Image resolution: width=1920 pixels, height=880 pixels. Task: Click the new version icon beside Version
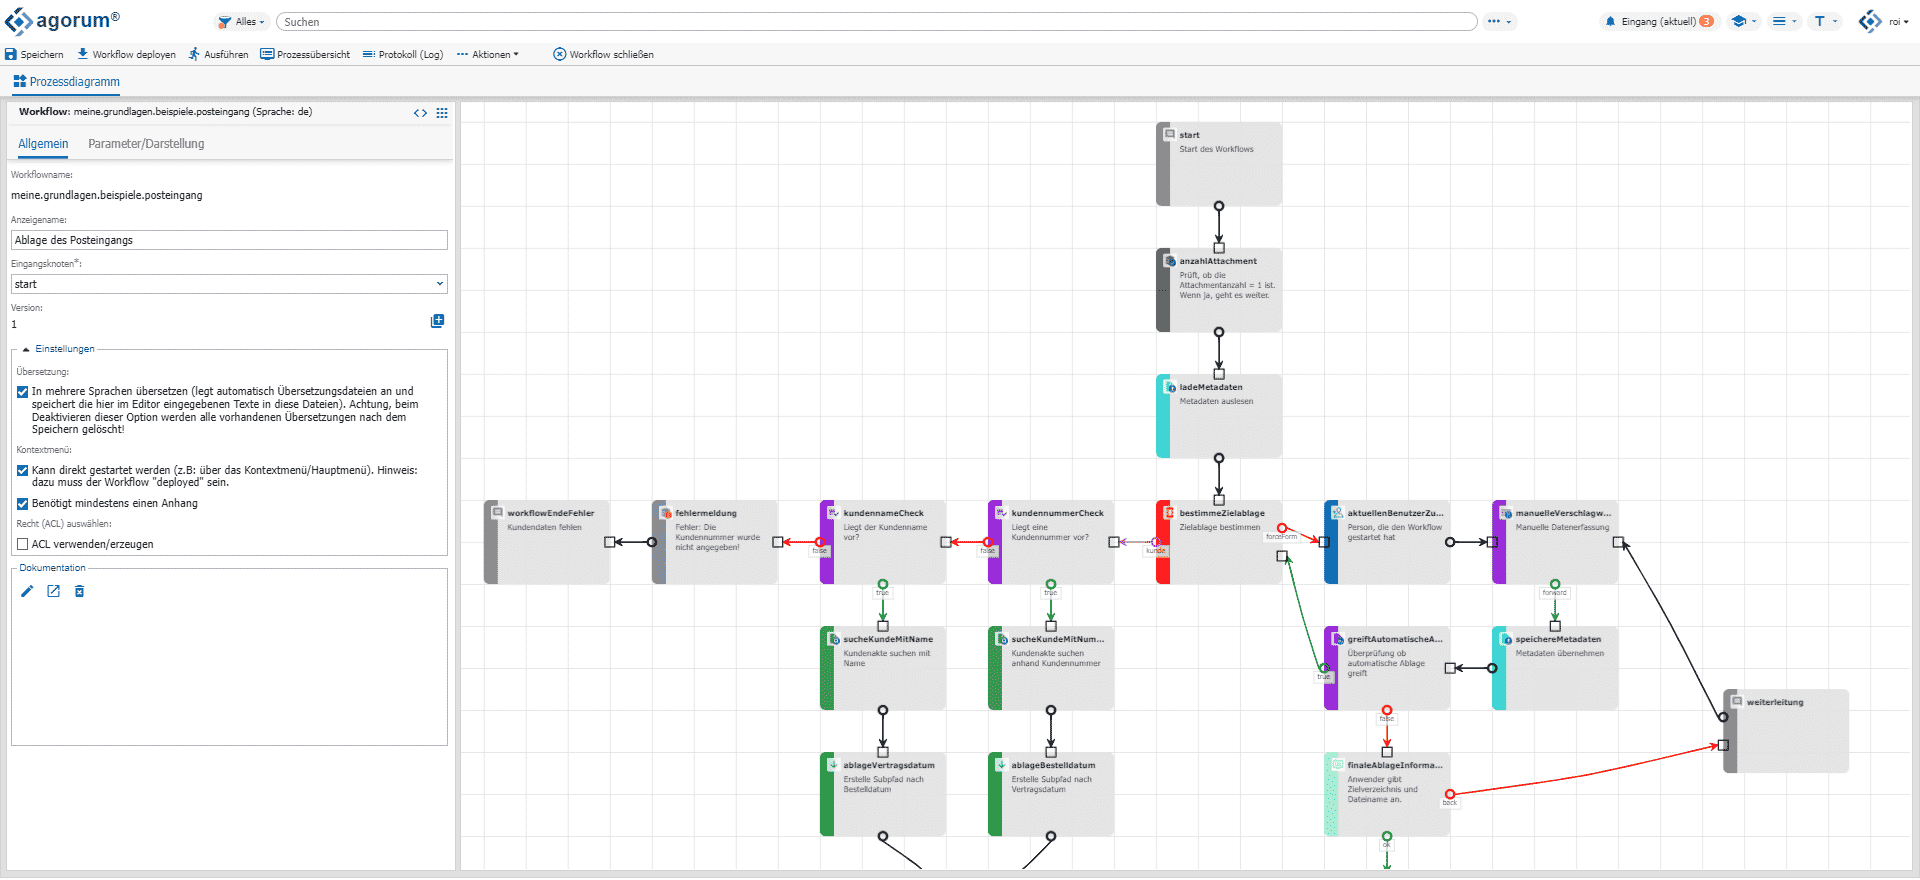pyautogui.click(x=437, y=321)
